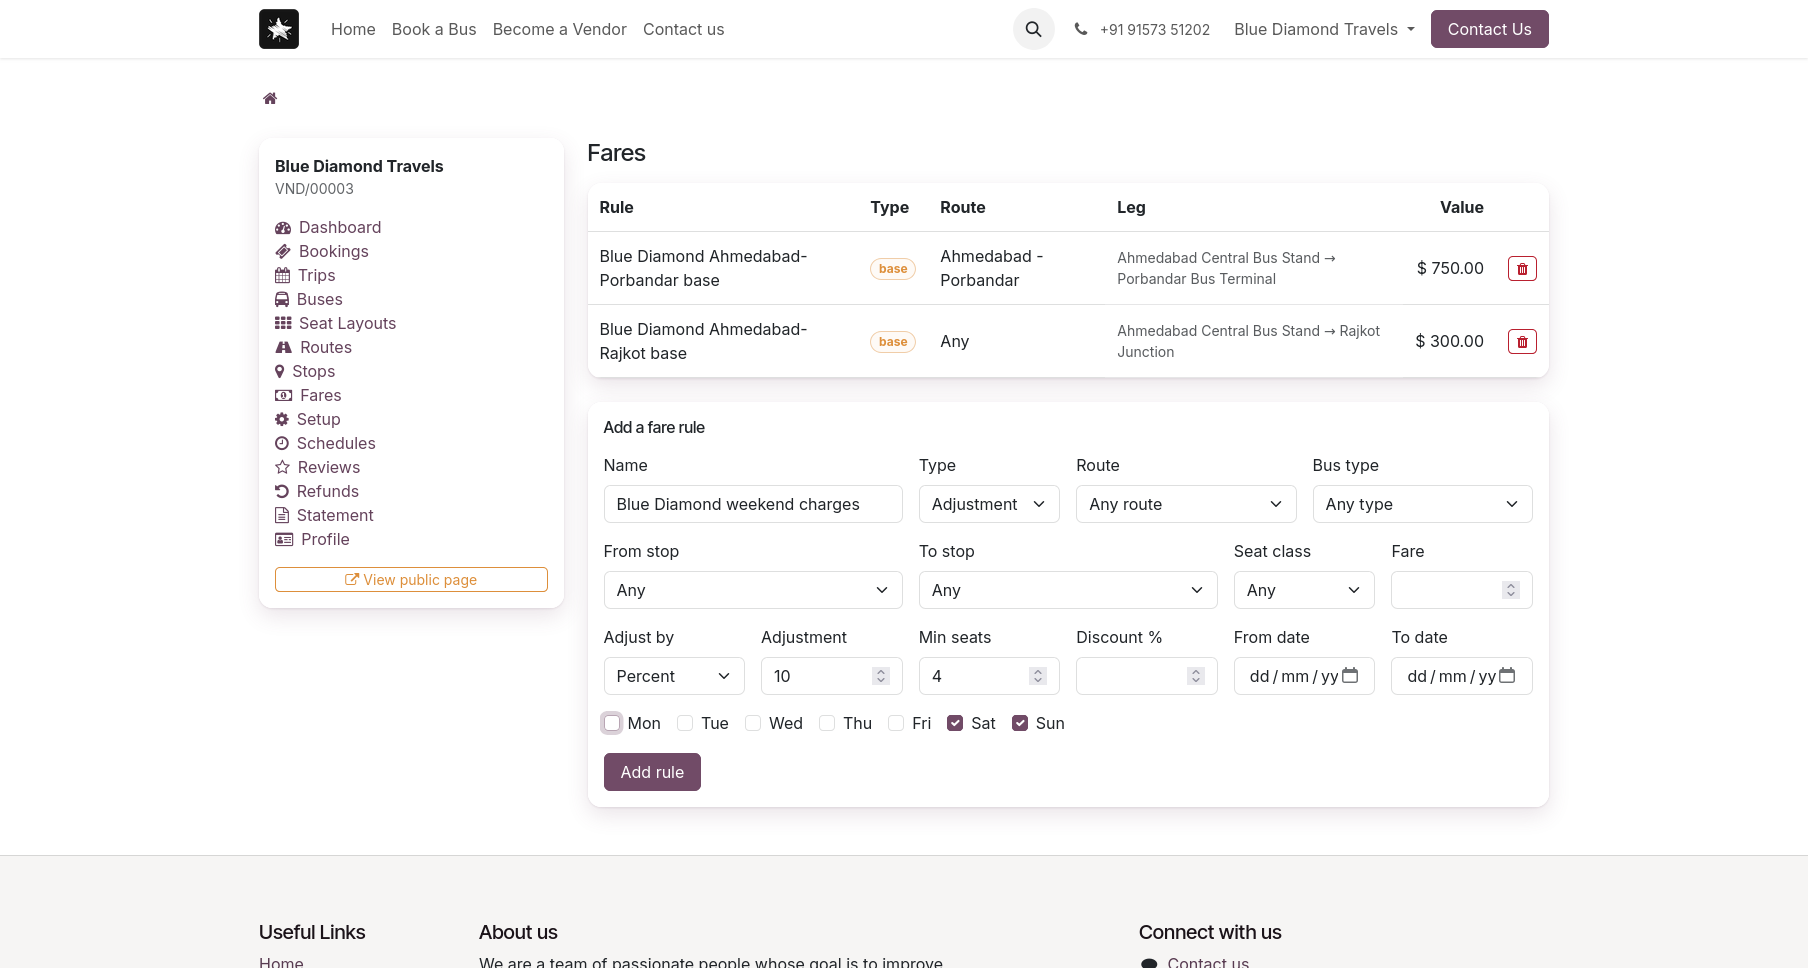Open the Seat class dropdown

pos(1304,590)
